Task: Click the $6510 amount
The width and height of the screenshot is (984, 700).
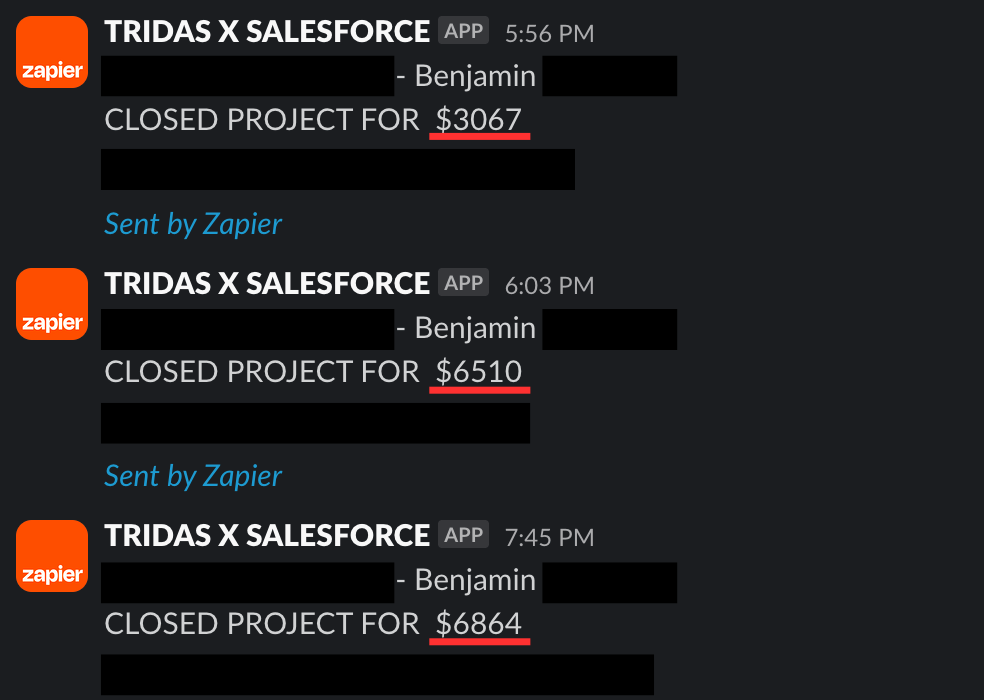Action: [x=479, y=371]
